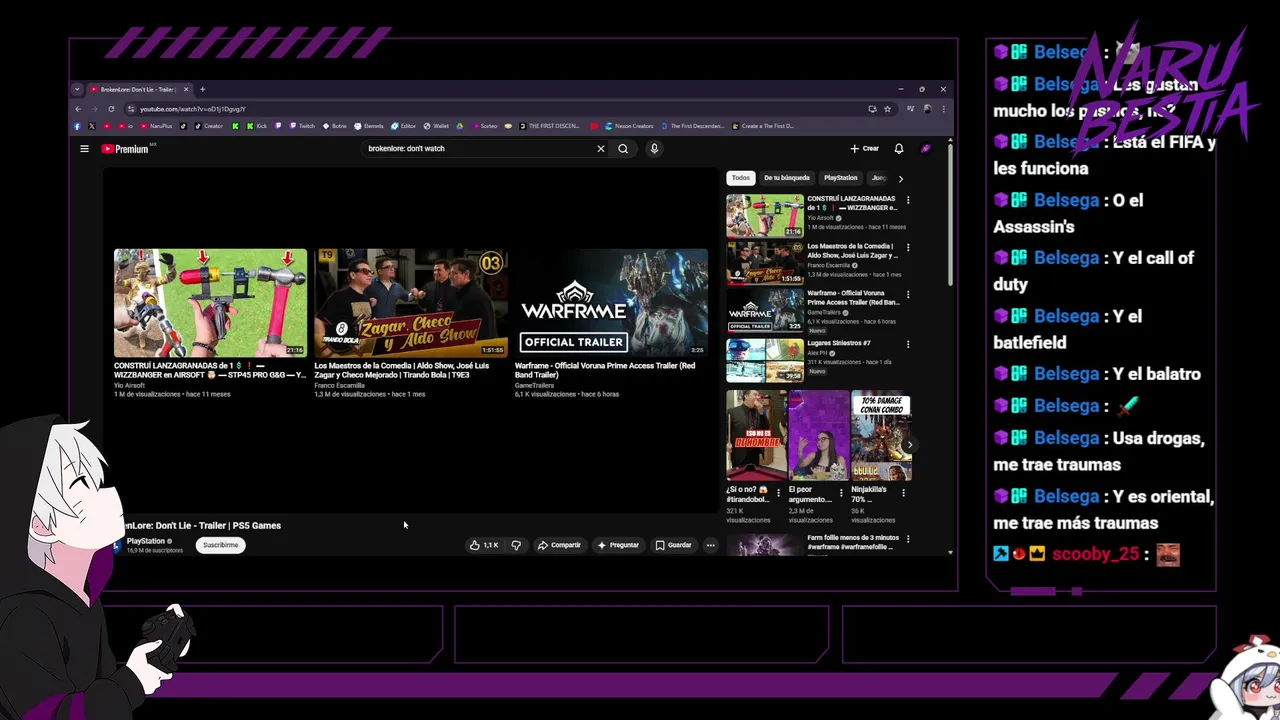Click the Compartir share button

pyautogui.click(x=559, y=545)
